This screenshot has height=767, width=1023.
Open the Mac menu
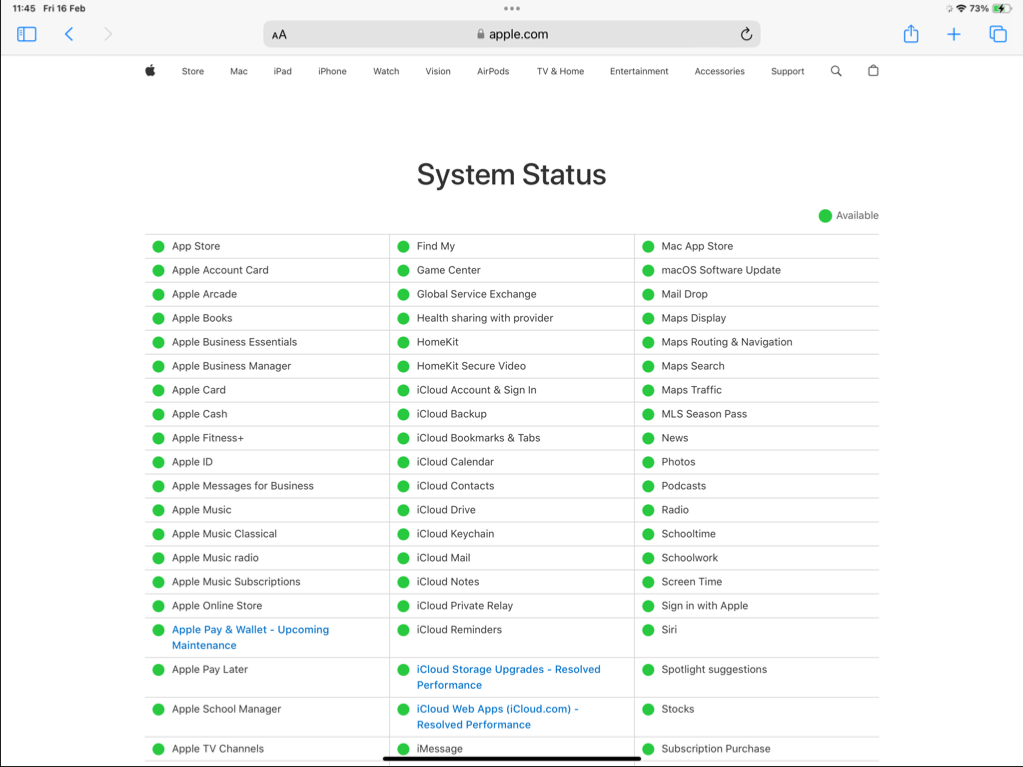click(239, 71)
